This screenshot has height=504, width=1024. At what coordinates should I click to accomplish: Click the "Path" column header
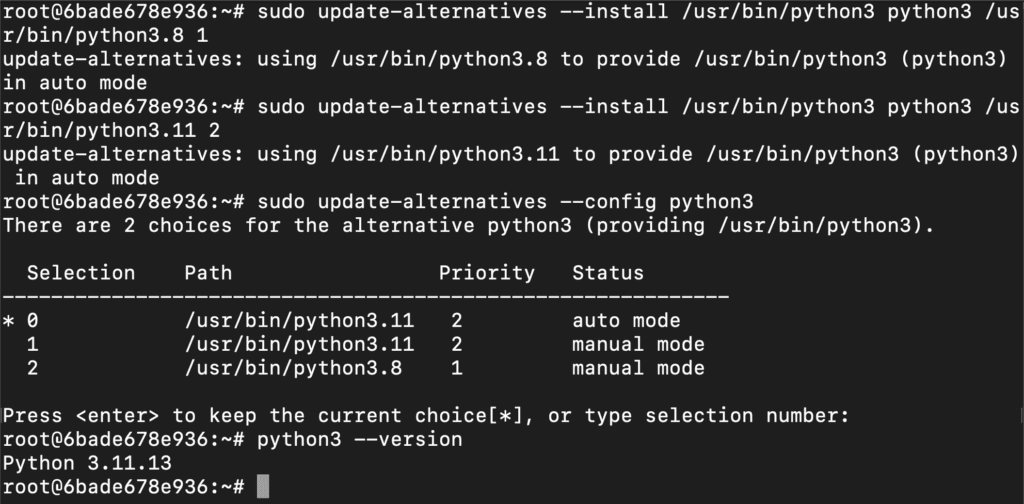pyautogui.click(x=208, y=272)
